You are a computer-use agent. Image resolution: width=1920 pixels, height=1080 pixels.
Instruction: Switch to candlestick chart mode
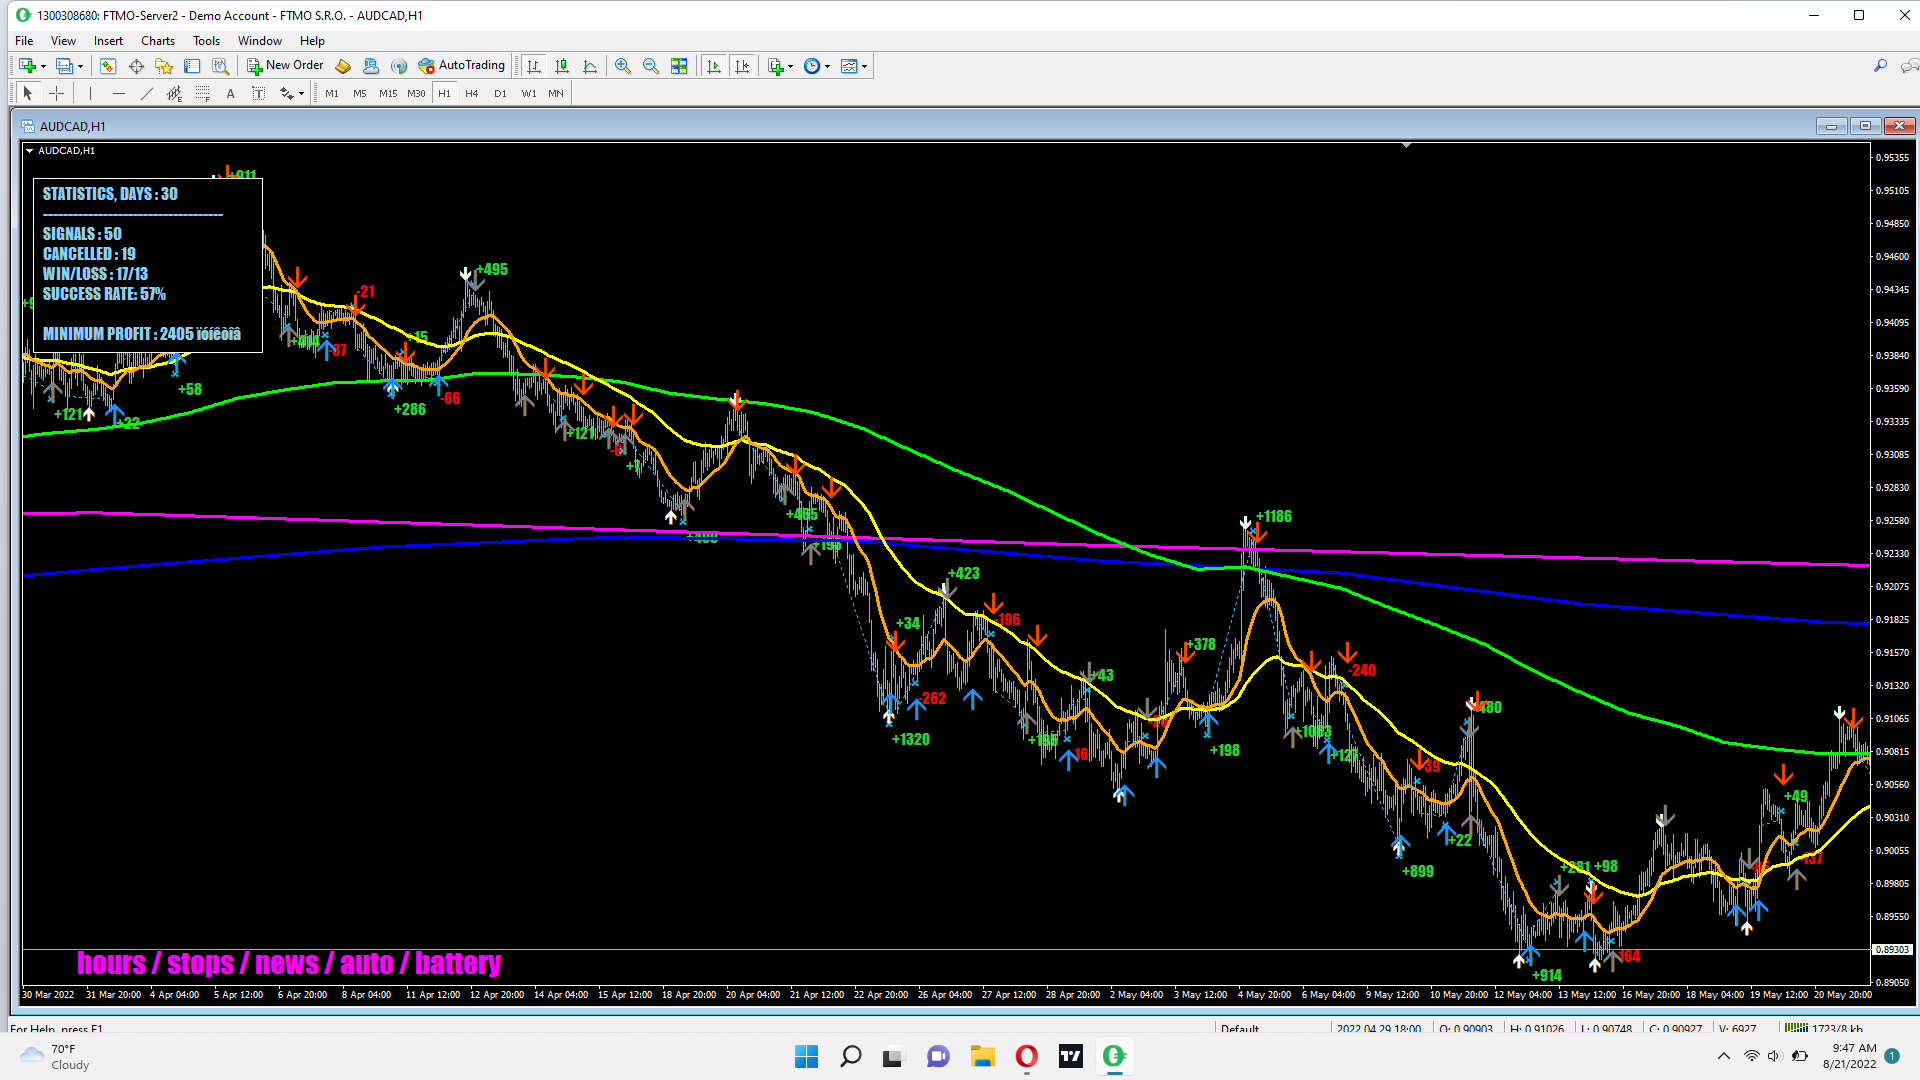(562, 66)
